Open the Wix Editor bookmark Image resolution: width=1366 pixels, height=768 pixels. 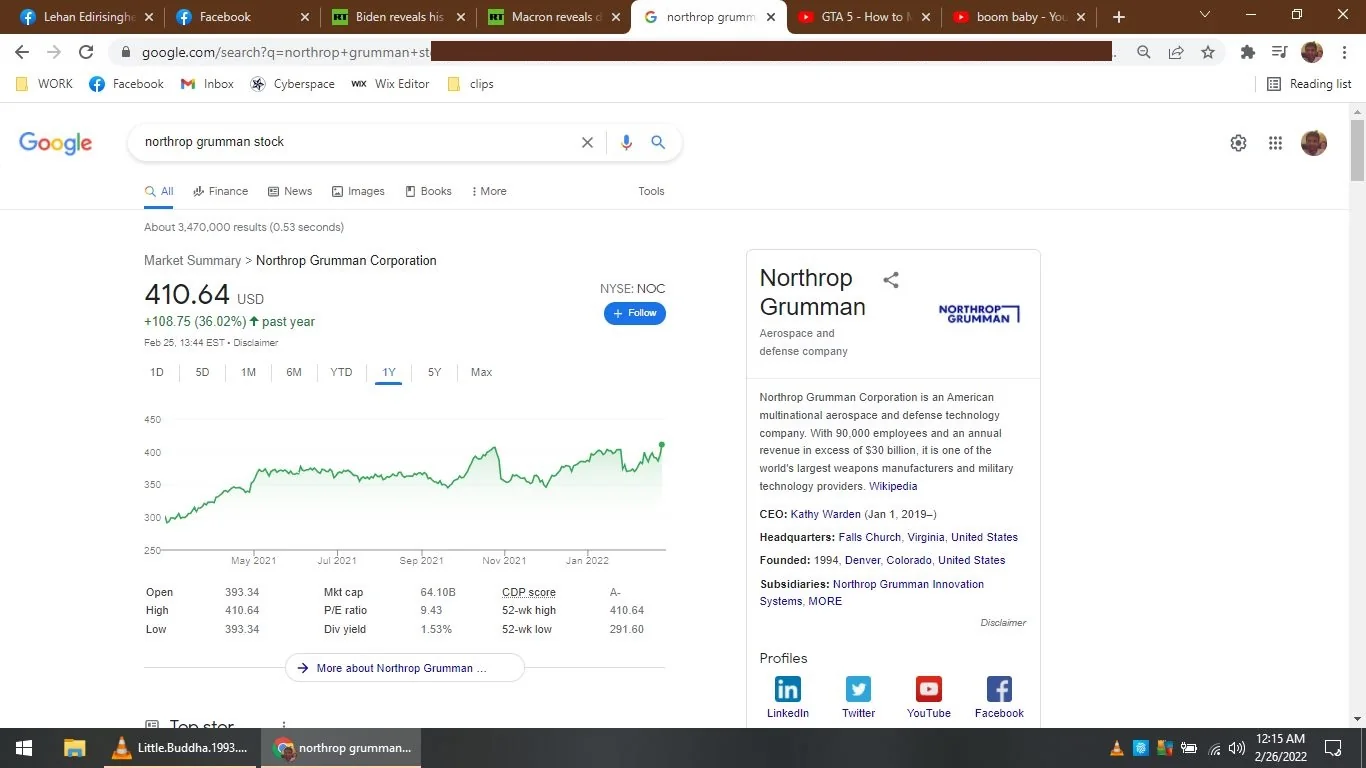[x=390, y=84]
